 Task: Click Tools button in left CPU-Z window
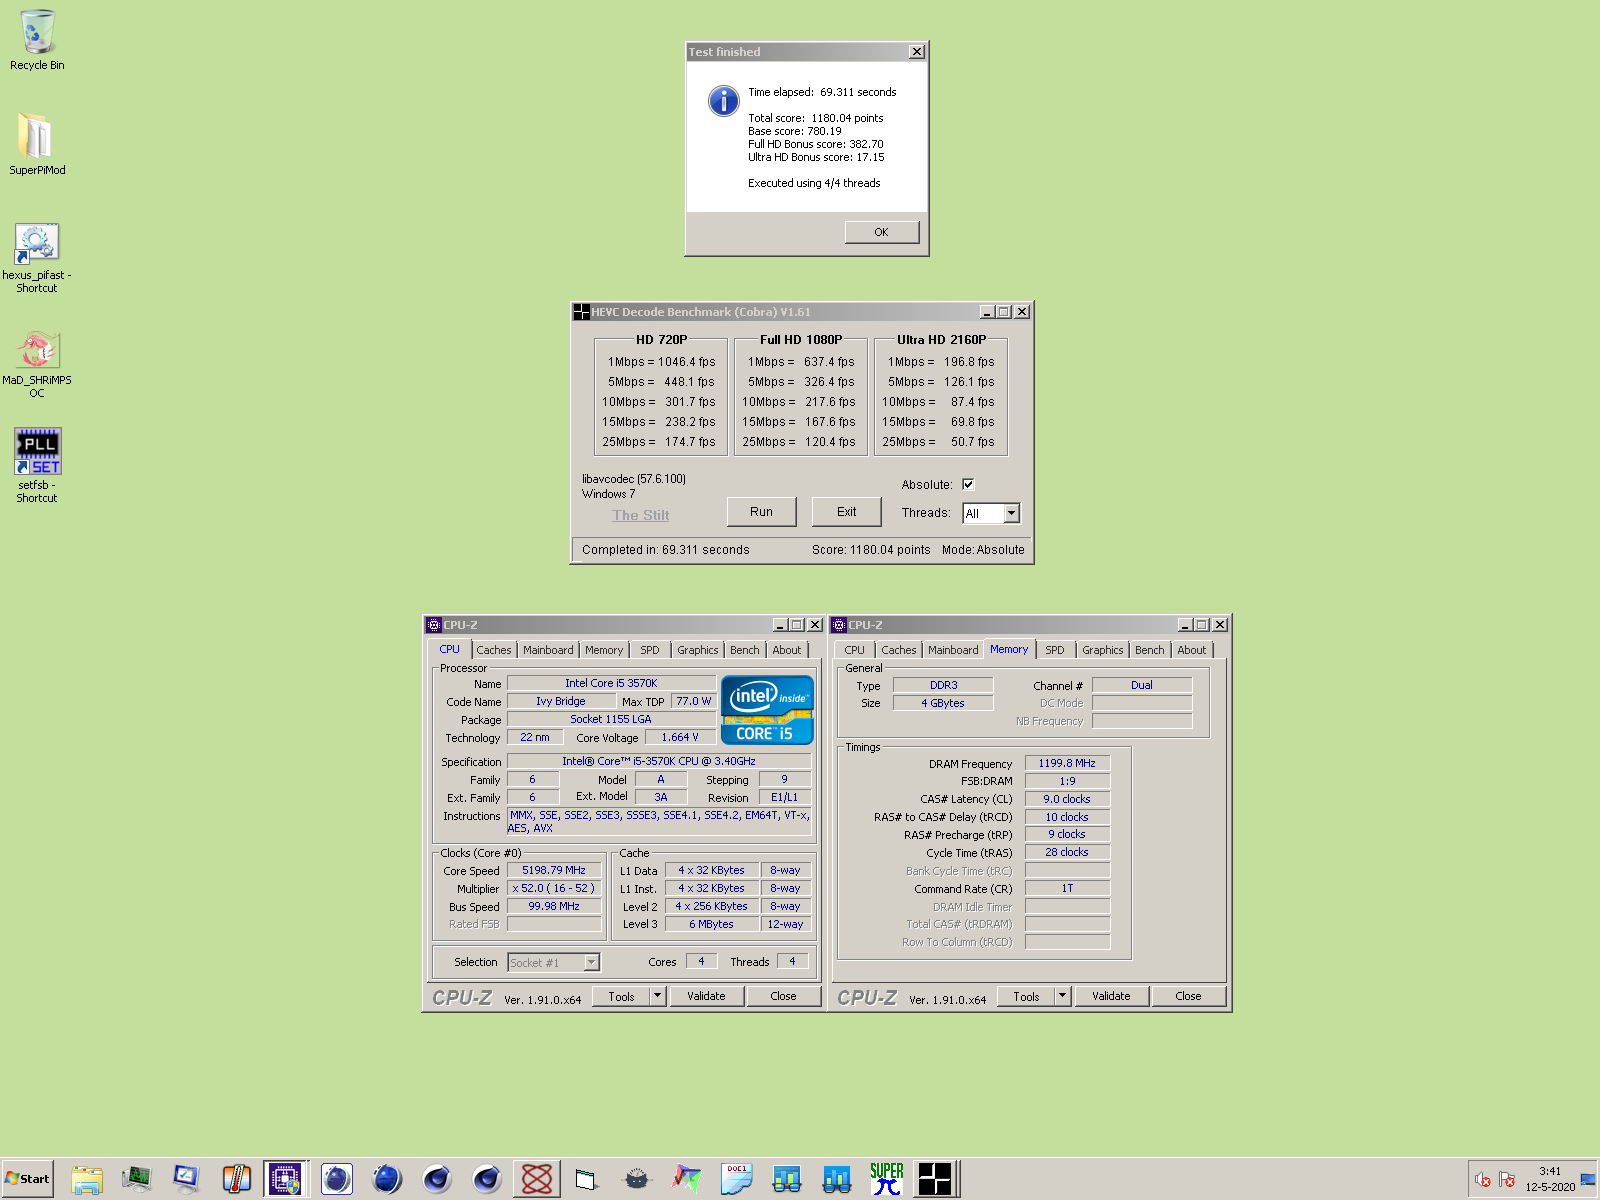click(x=621, y=996)
